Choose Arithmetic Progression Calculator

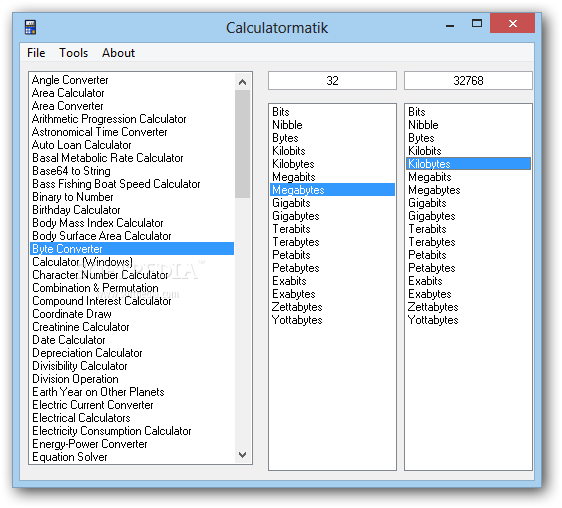click(x=132, y=119)
